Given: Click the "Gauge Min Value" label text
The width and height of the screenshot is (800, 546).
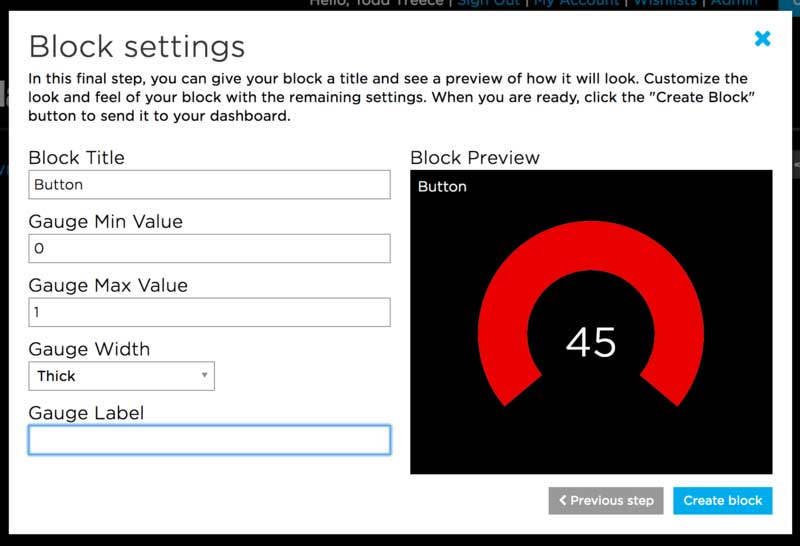Looking at the screenshot, I should point(106,222).
